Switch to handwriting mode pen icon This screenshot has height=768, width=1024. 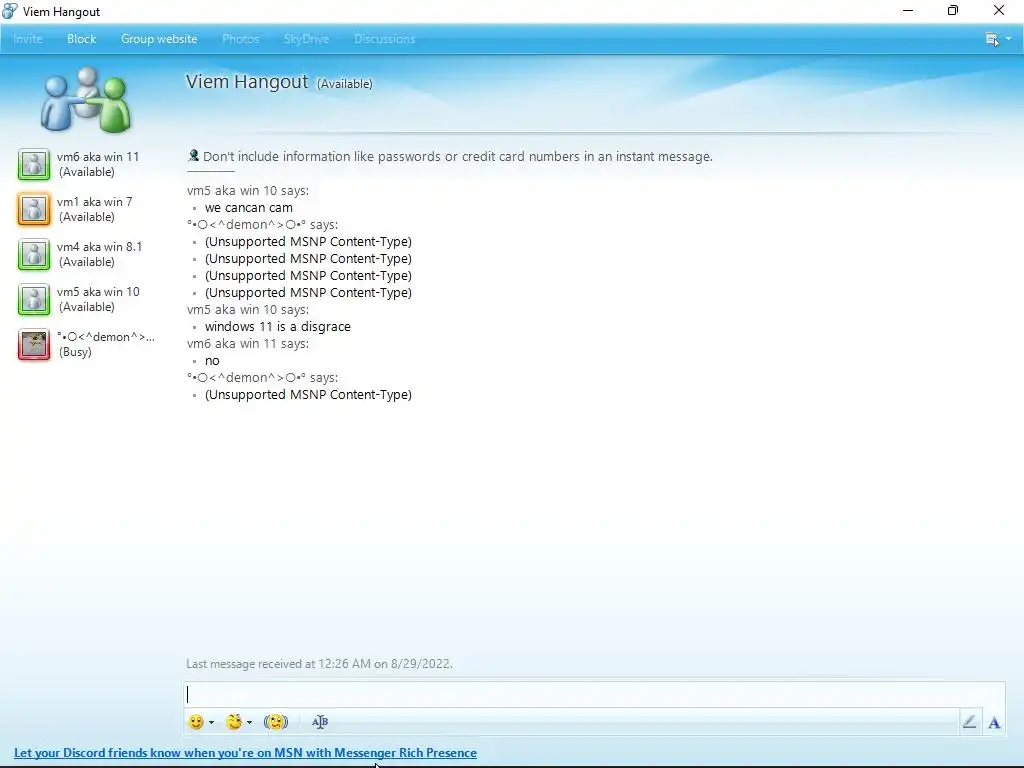pos(969,722)
